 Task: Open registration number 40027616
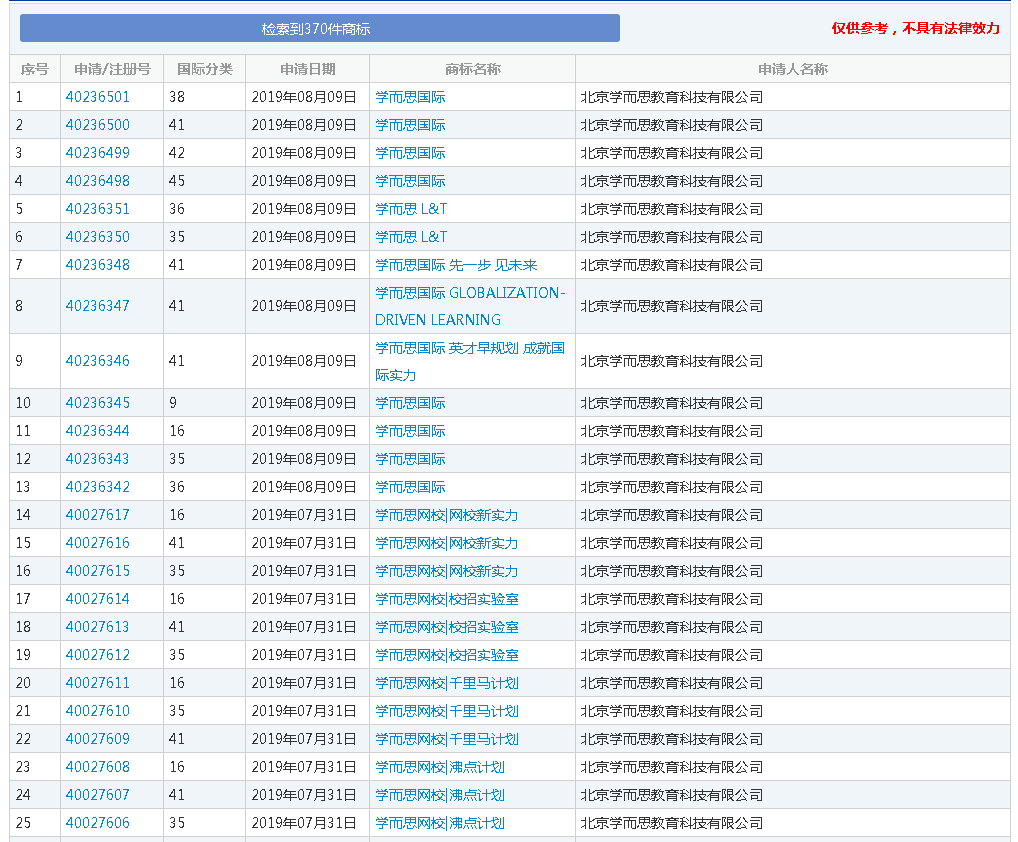pos(97,543)
